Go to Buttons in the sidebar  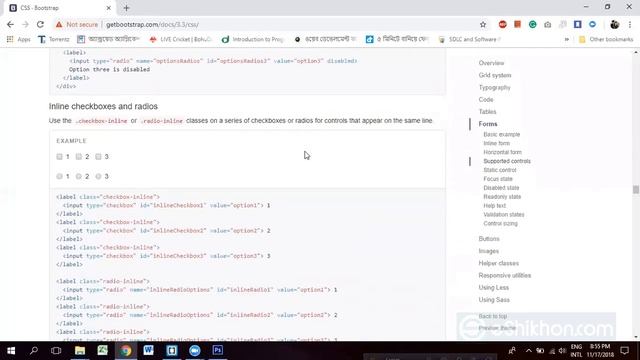point(489,239)
